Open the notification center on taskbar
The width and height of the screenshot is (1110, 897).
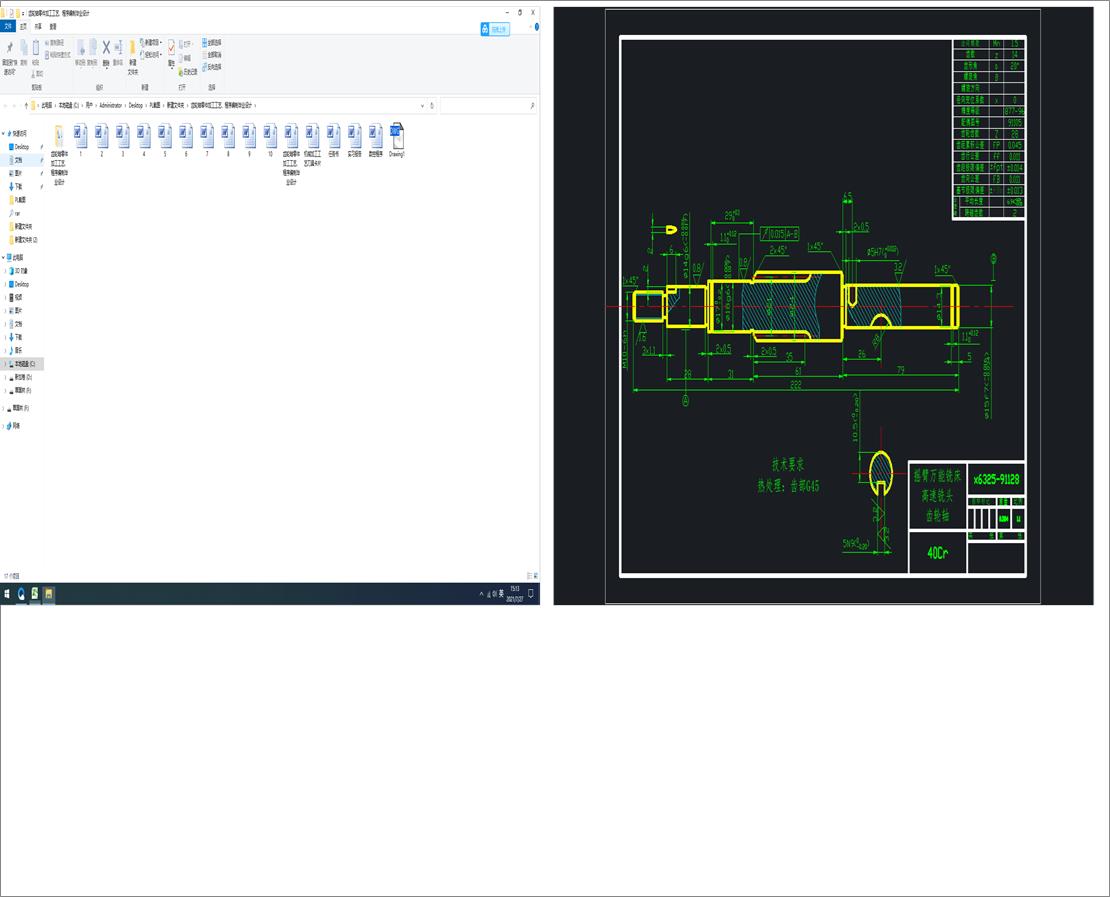tap(531, 594)
